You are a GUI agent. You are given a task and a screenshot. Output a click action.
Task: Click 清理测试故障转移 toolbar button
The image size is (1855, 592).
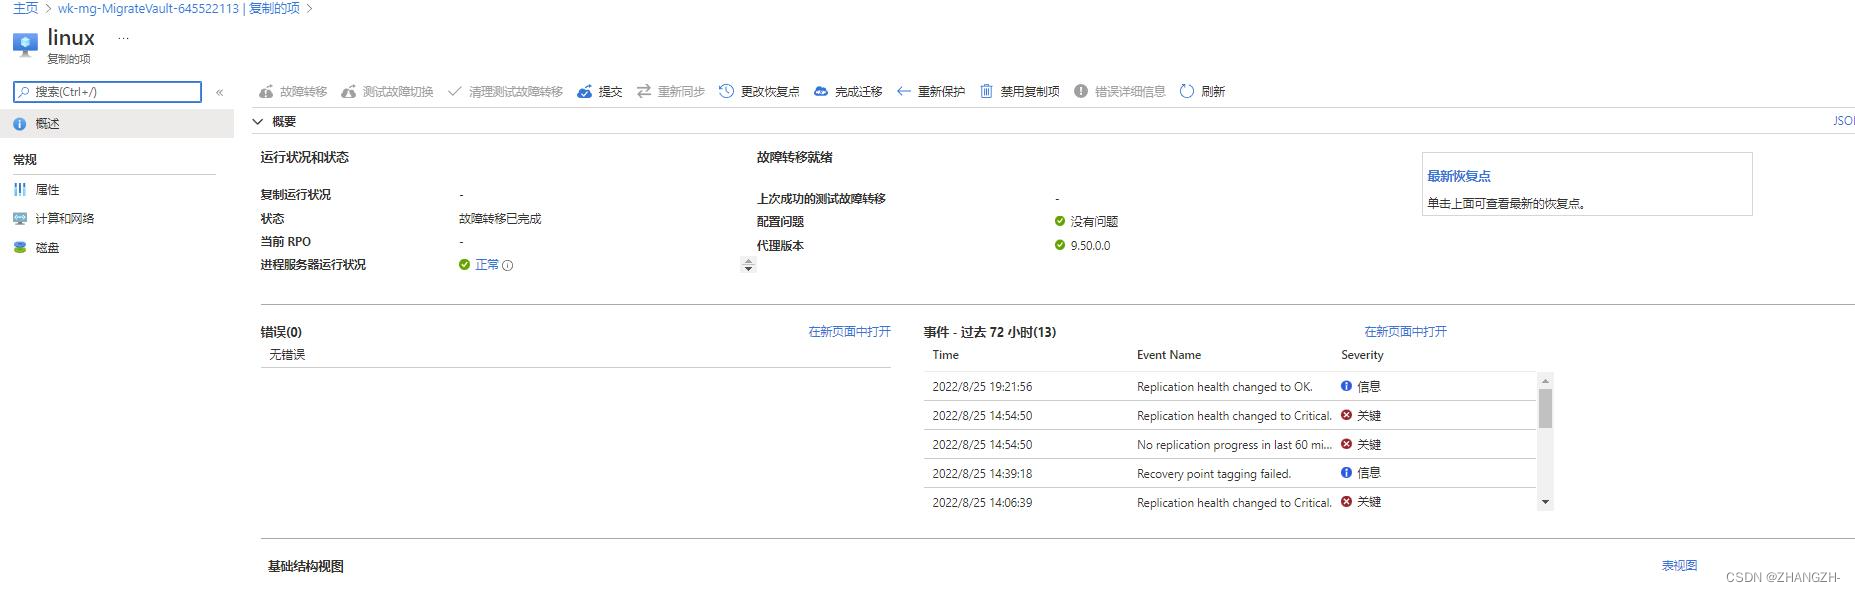coord(505,91)
